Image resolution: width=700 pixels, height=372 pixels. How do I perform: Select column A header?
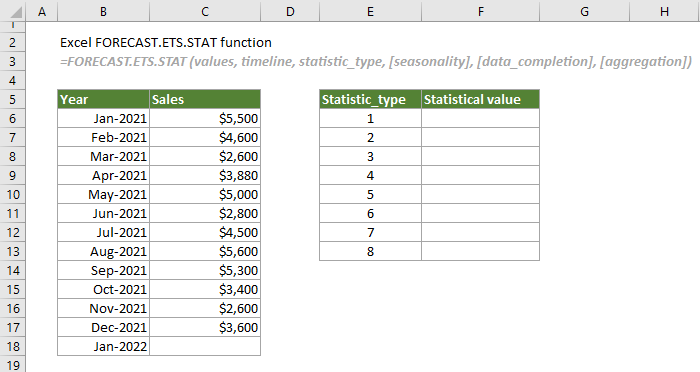(x=42, y=11)
